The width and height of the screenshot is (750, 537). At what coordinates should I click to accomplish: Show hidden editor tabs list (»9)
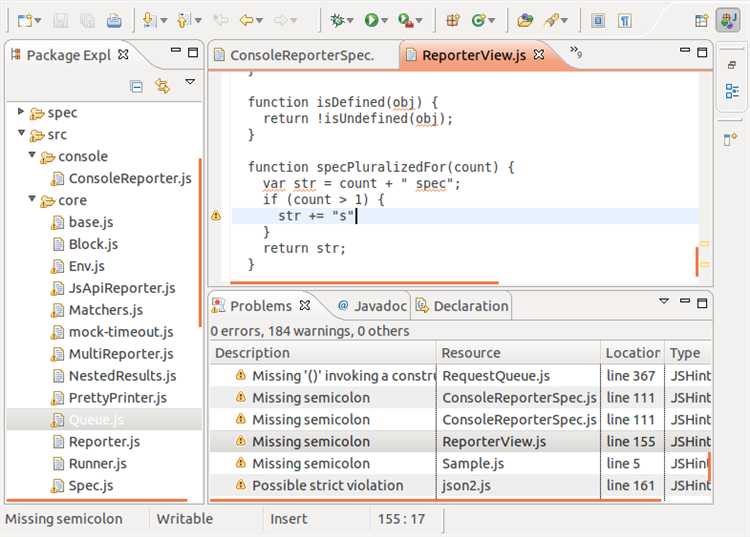(576, 52)
